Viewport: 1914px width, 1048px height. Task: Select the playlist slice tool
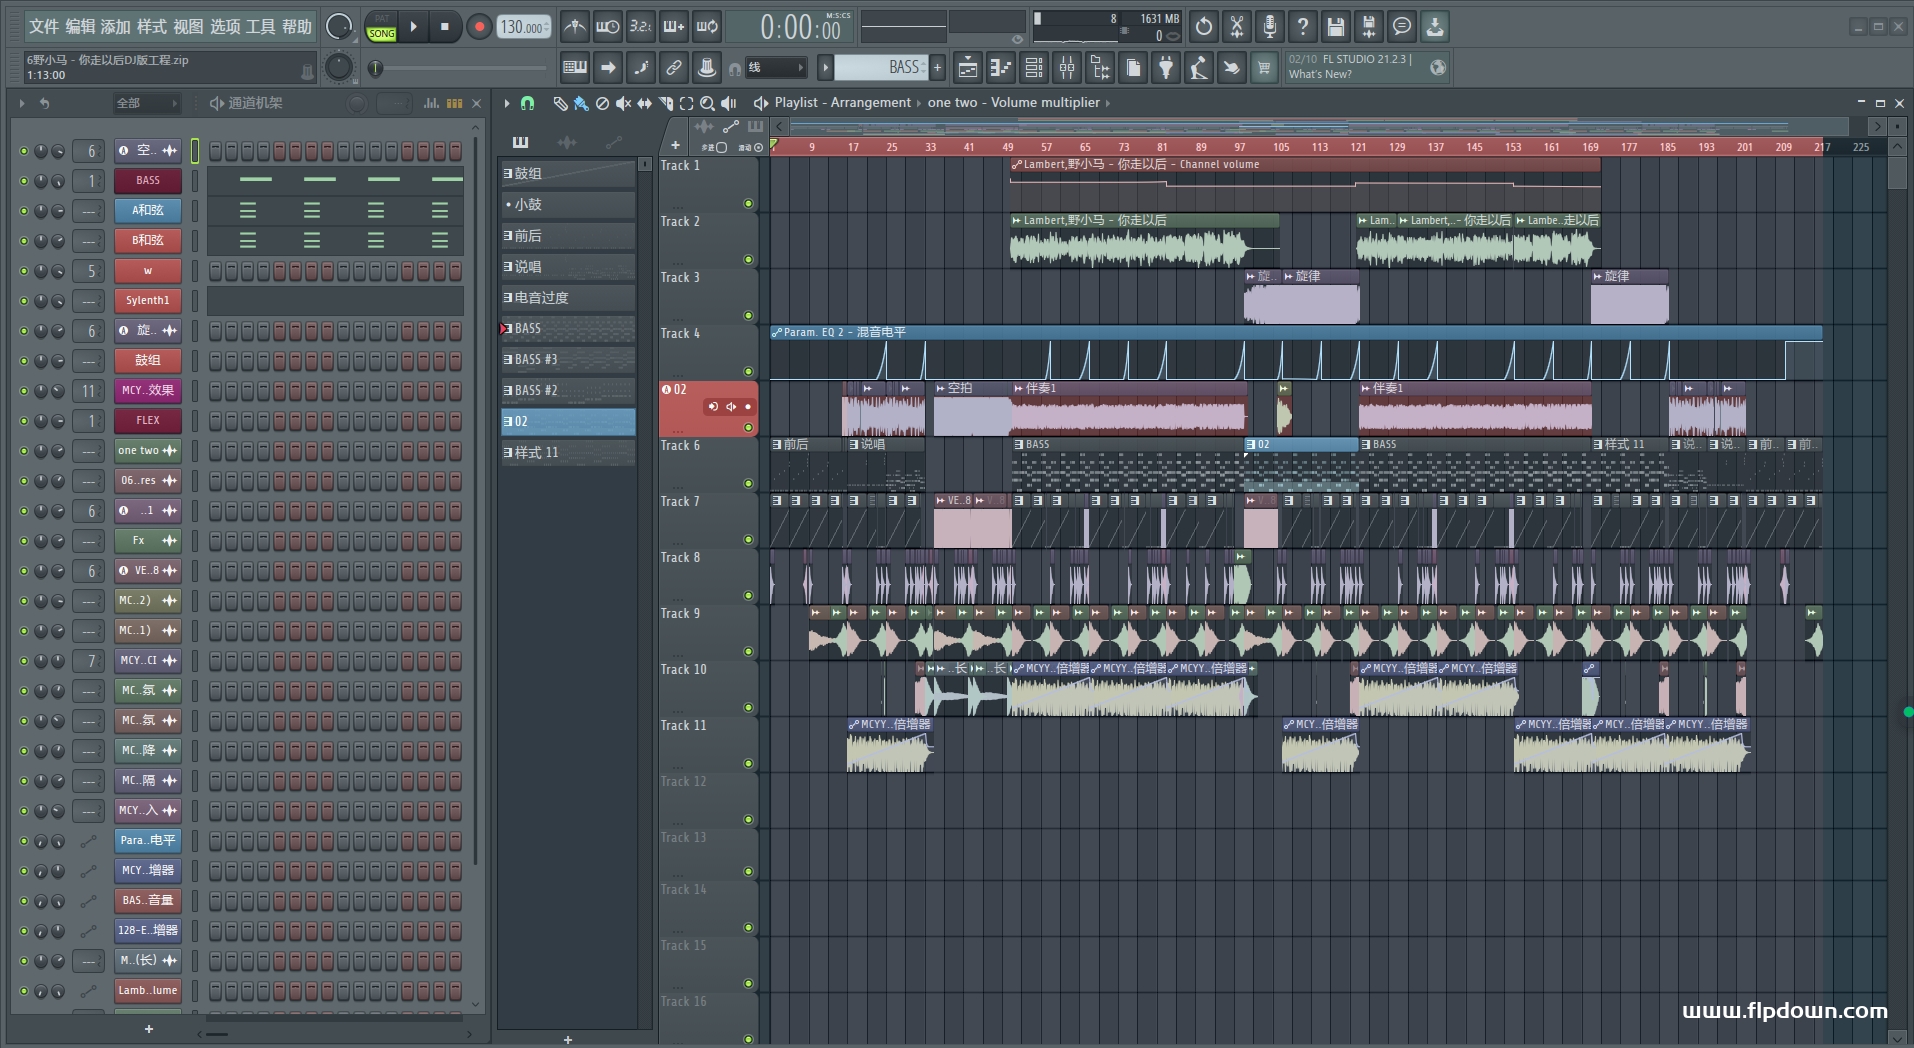[665, 103]
